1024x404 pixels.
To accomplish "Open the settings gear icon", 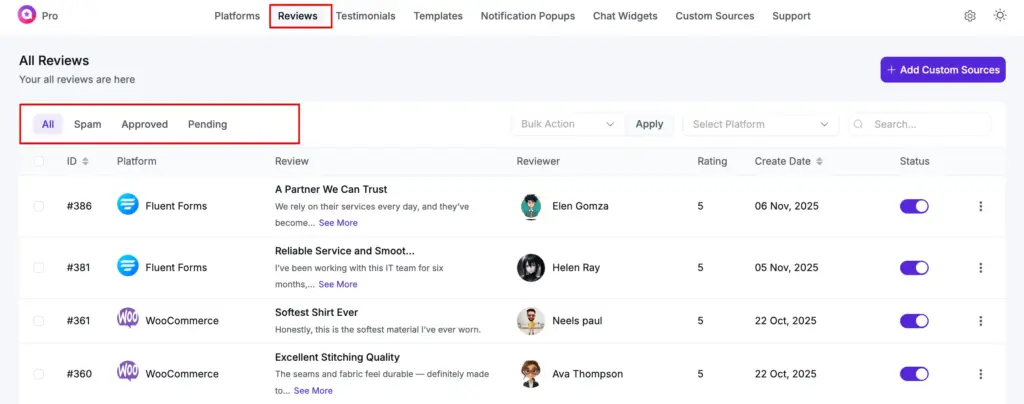I will coord(970,16).
